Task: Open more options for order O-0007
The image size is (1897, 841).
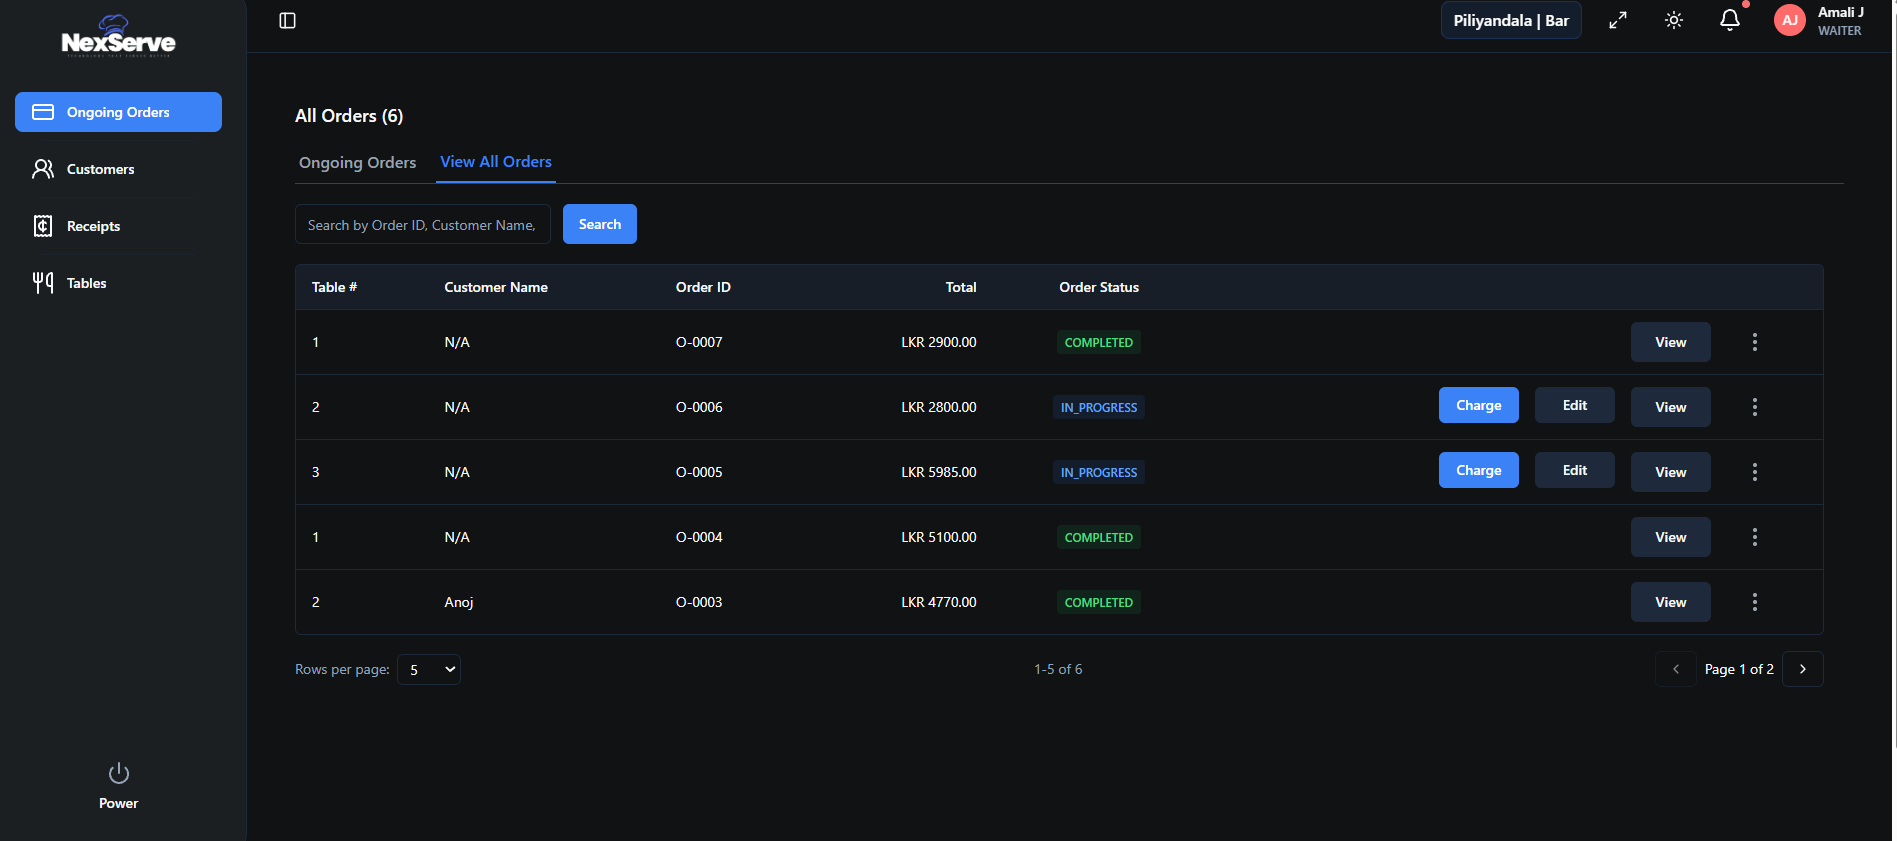Action: click(x=1754, y=342)
